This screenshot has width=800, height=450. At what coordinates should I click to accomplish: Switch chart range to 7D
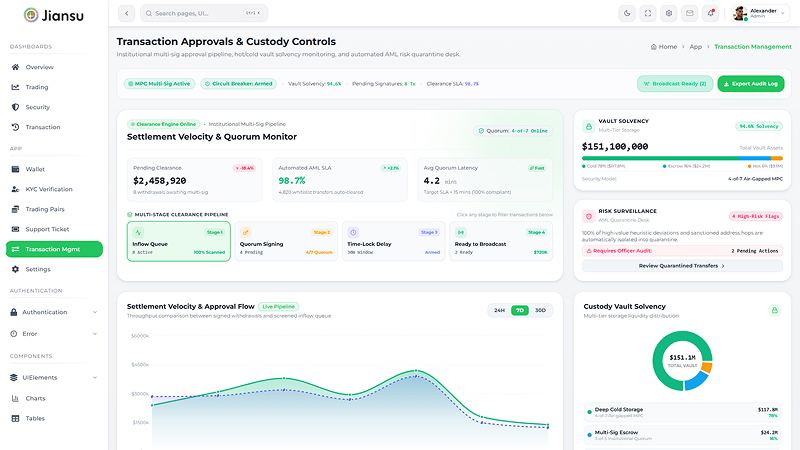click(520, 310)
